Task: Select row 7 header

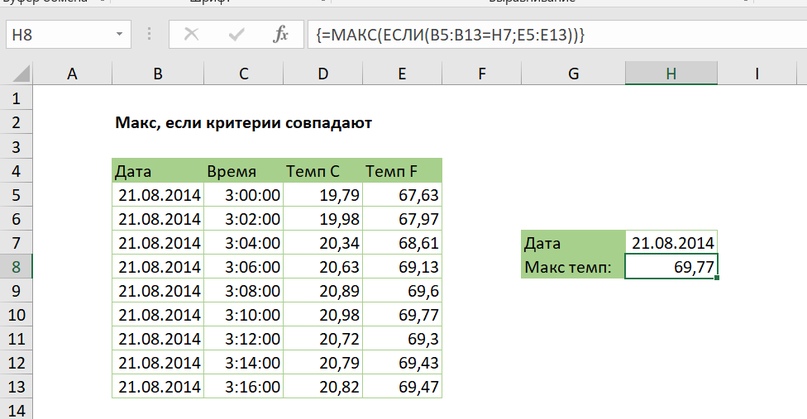Action: [x=16, y=242]
